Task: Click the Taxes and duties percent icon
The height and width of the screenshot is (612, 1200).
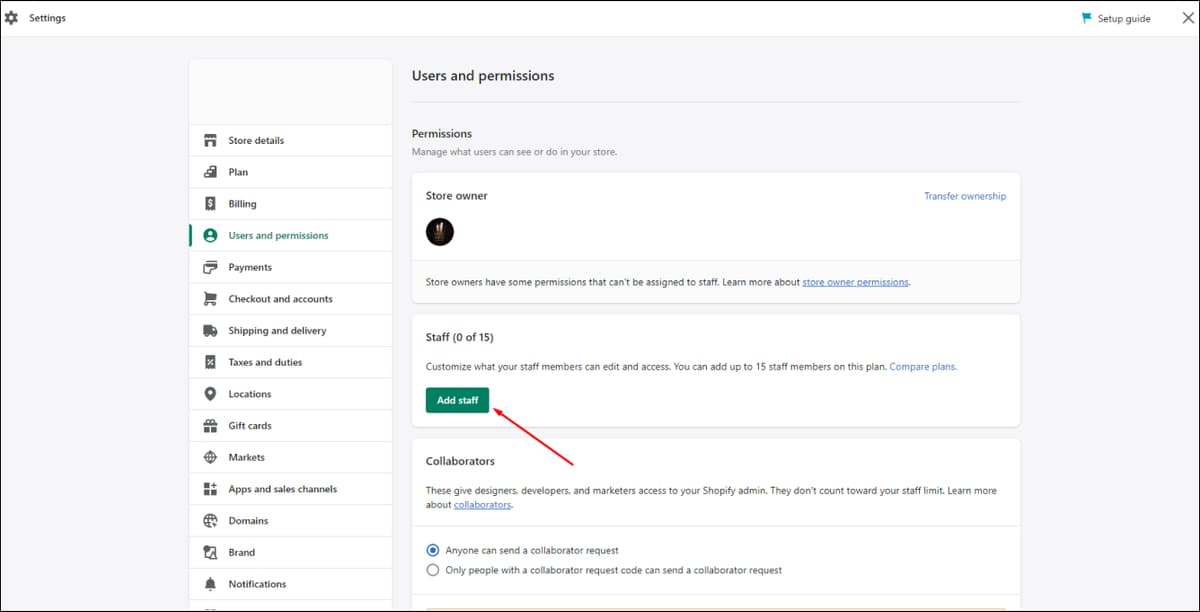Action: (210, 362)
